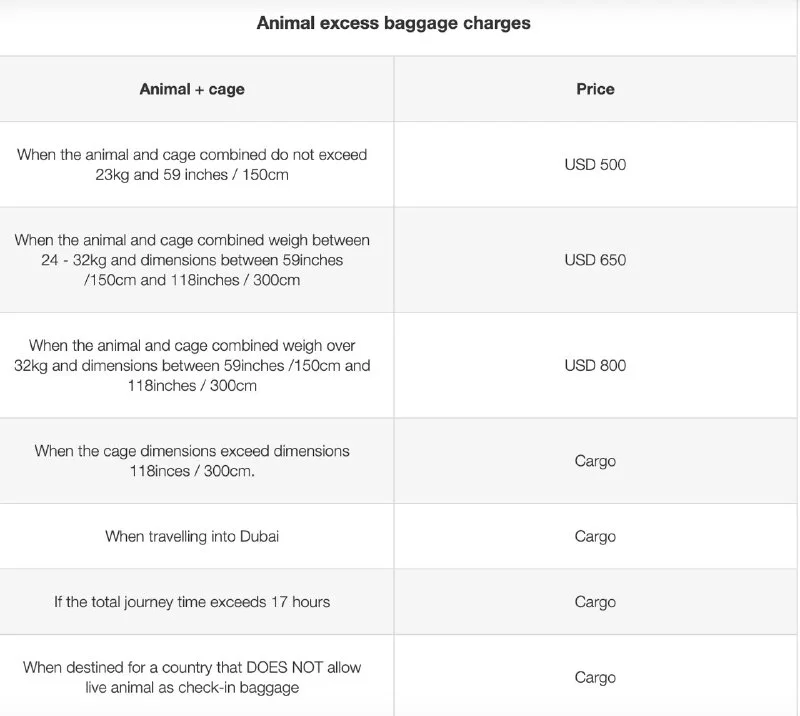Select Cargo cell for 17 hours row
Viewport: 800px width, 716px height.
coord(595,602)
